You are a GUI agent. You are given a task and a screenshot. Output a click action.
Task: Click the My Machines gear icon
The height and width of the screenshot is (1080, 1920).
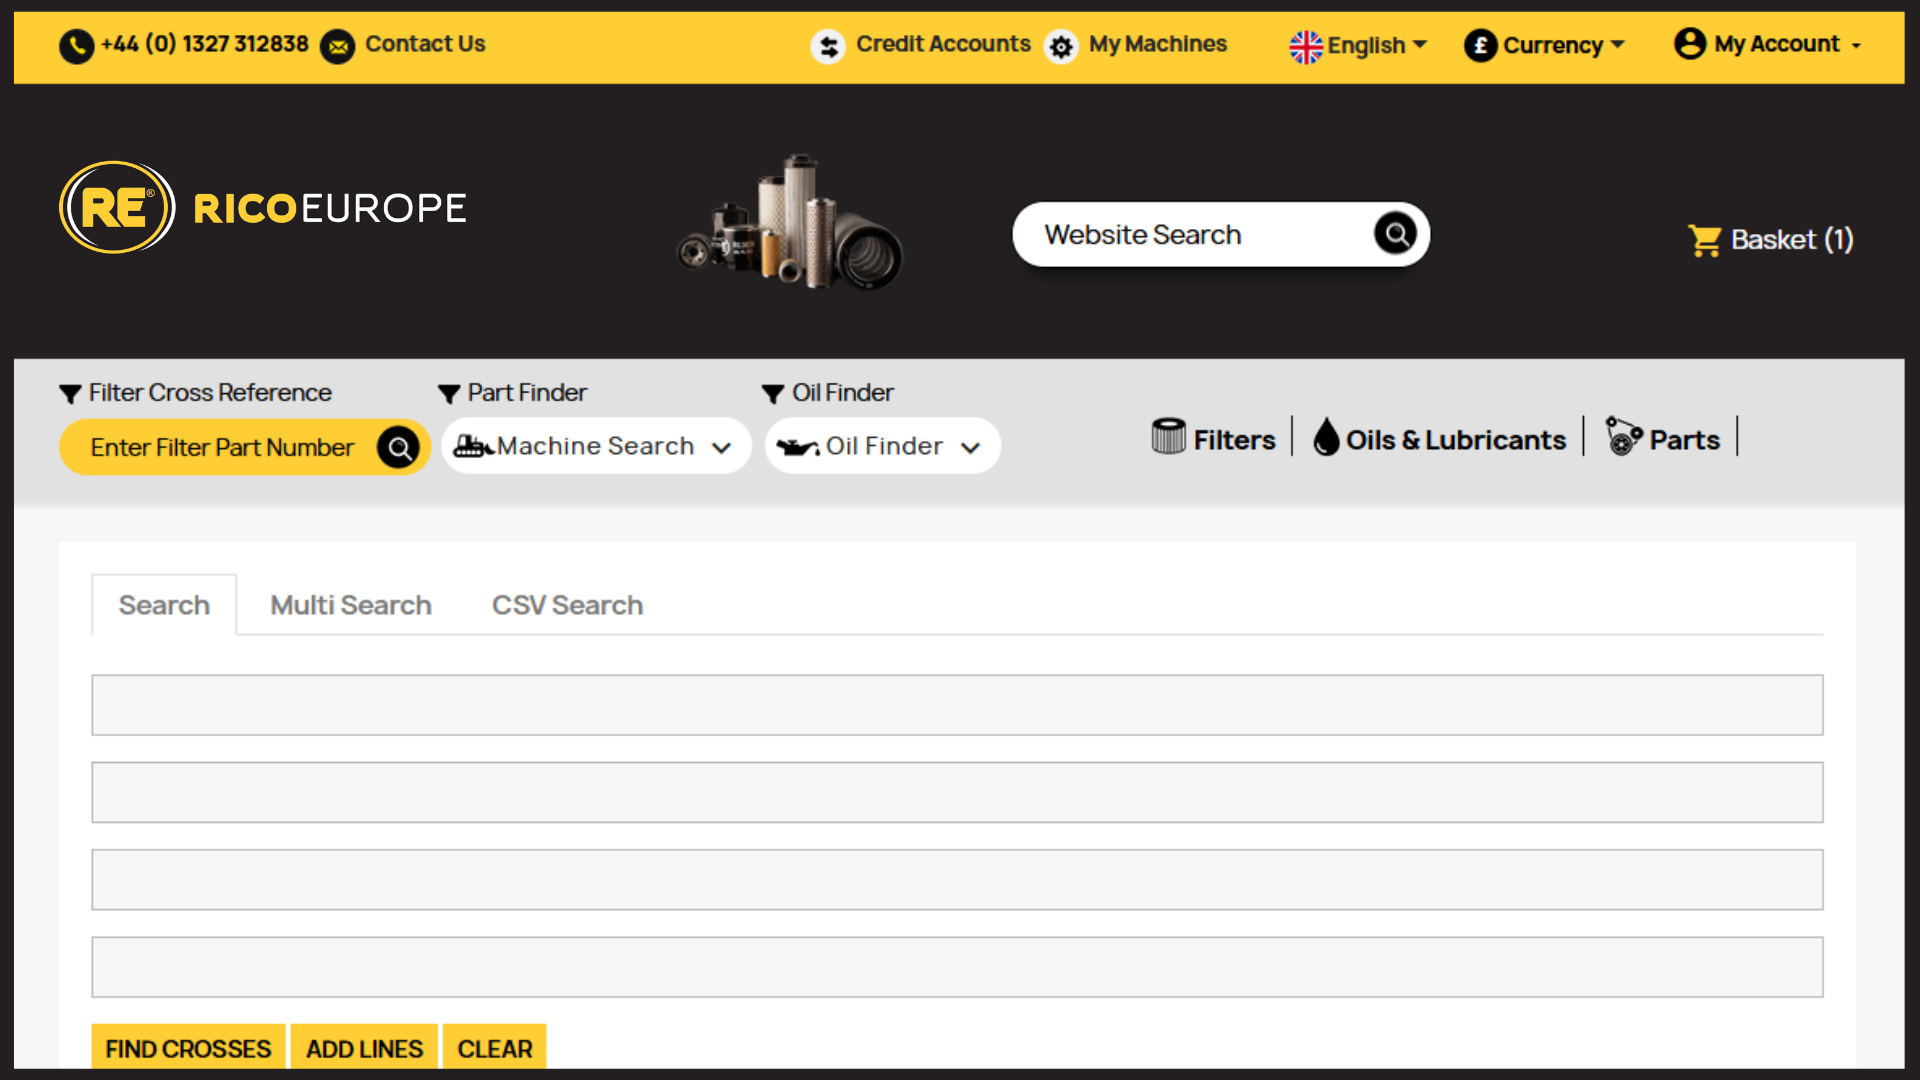(x=1061, y=46)
